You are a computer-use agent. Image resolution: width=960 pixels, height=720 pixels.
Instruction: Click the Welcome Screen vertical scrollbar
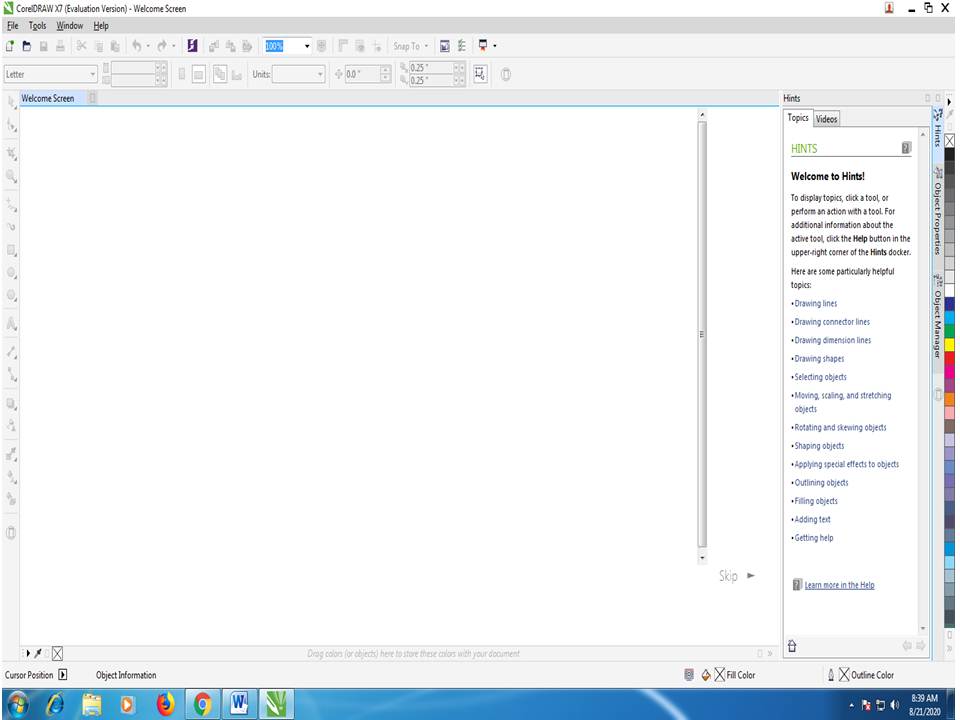tap(702, 336)
